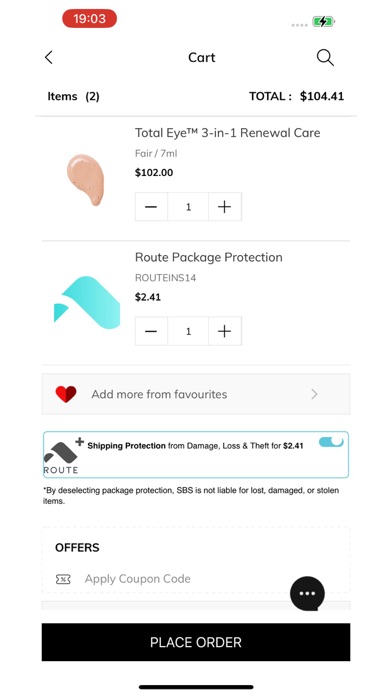Tap the Route logo in shipping protection
Screen dimensions: 392x696
click(61, 458)
